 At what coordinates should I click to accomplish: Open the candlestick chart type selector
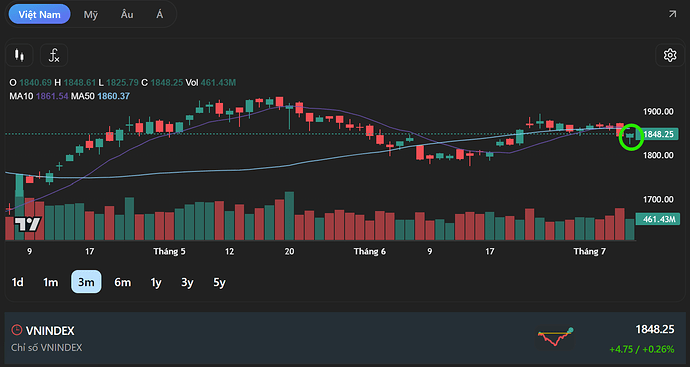point(19,55)
